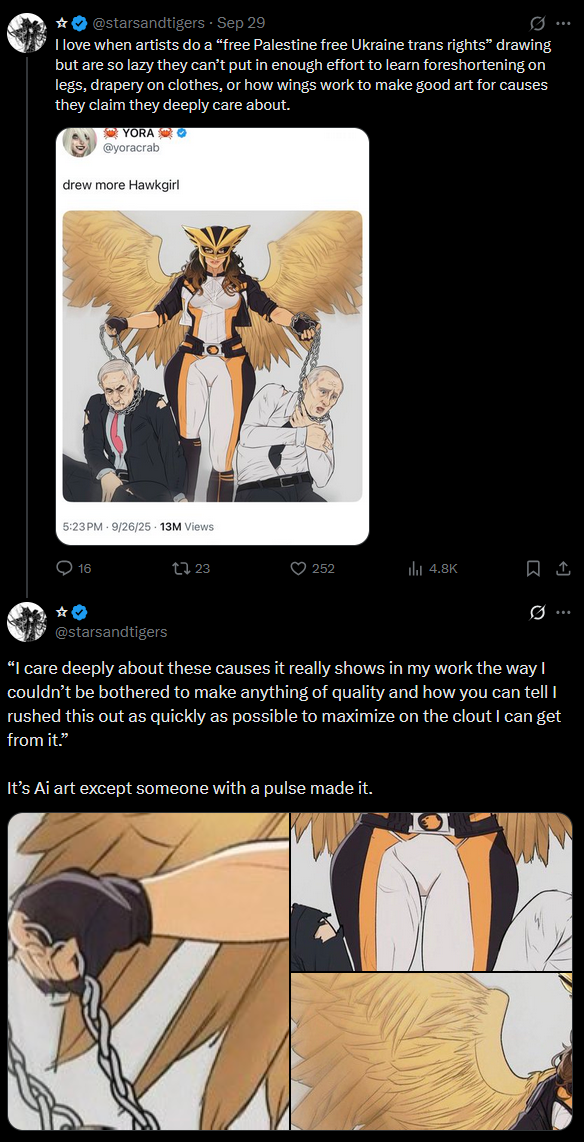
Task: Open the three-dot more menu on first post
Action: click(563, 23)
